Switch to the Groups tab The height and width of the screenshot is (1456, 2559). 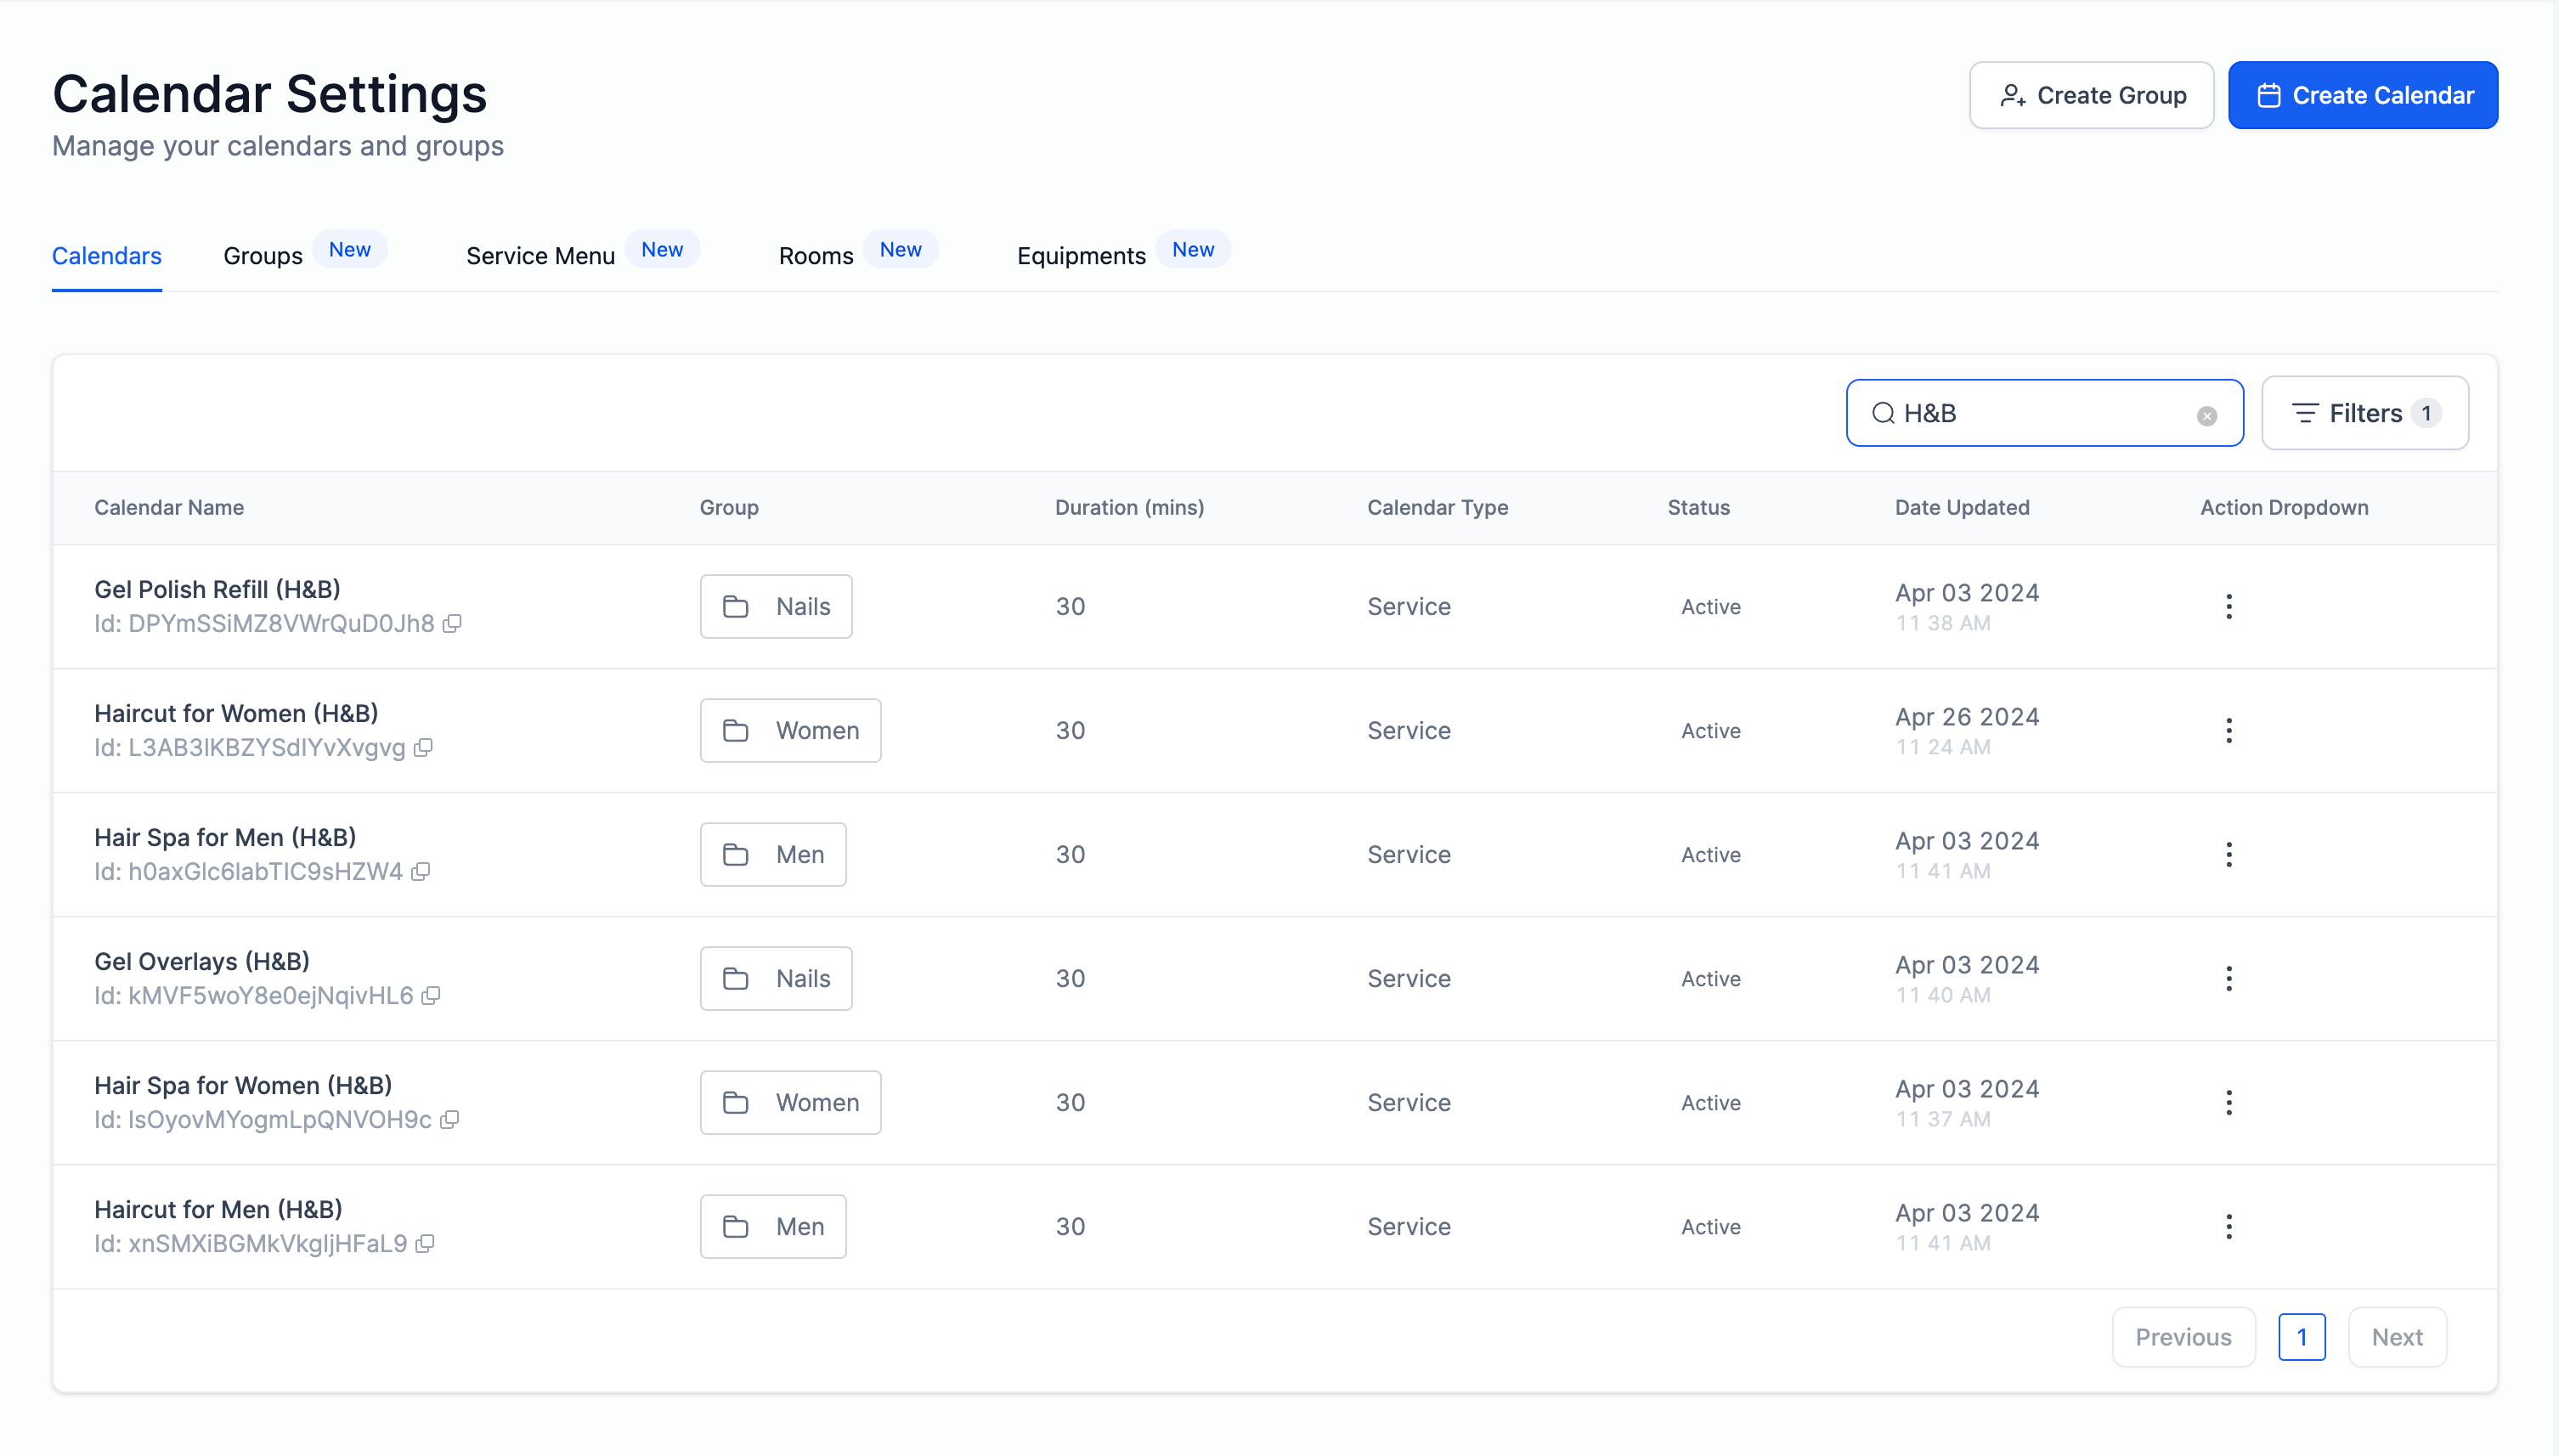point(262,256)
